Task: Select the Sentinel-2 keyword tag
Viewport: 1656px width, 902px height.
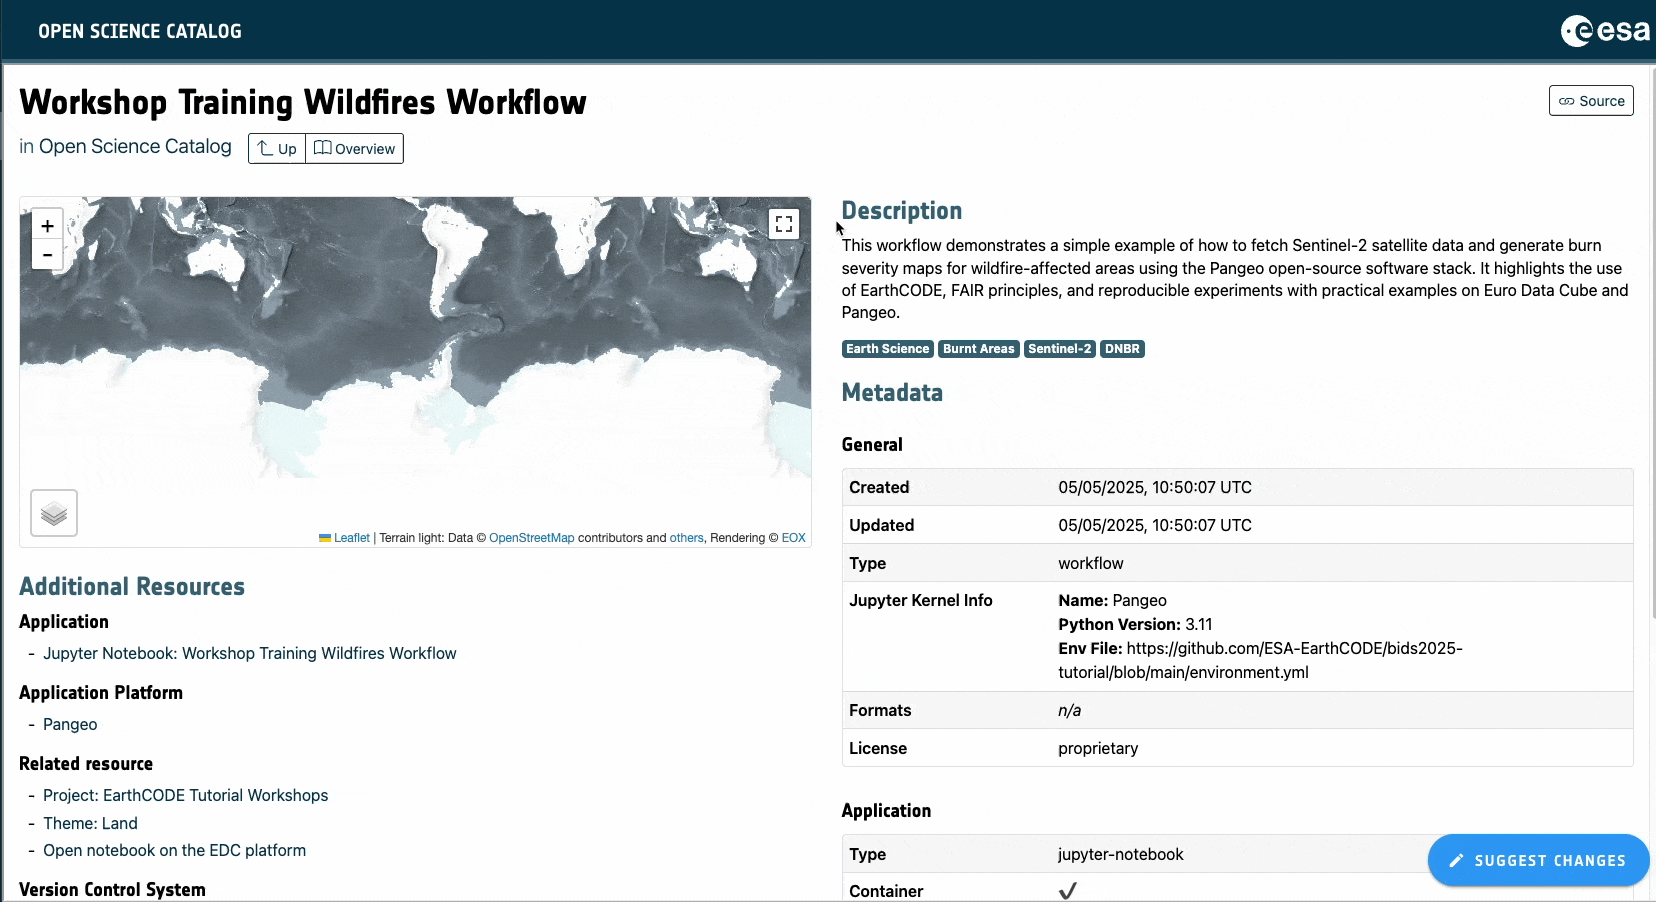Action: 1059,349
